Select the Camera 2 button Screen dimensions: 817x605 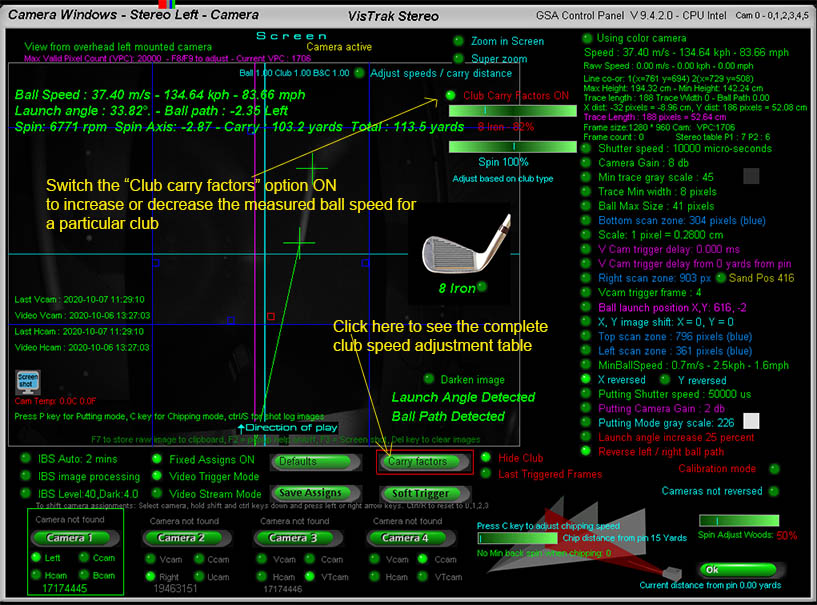coord(181,537)
